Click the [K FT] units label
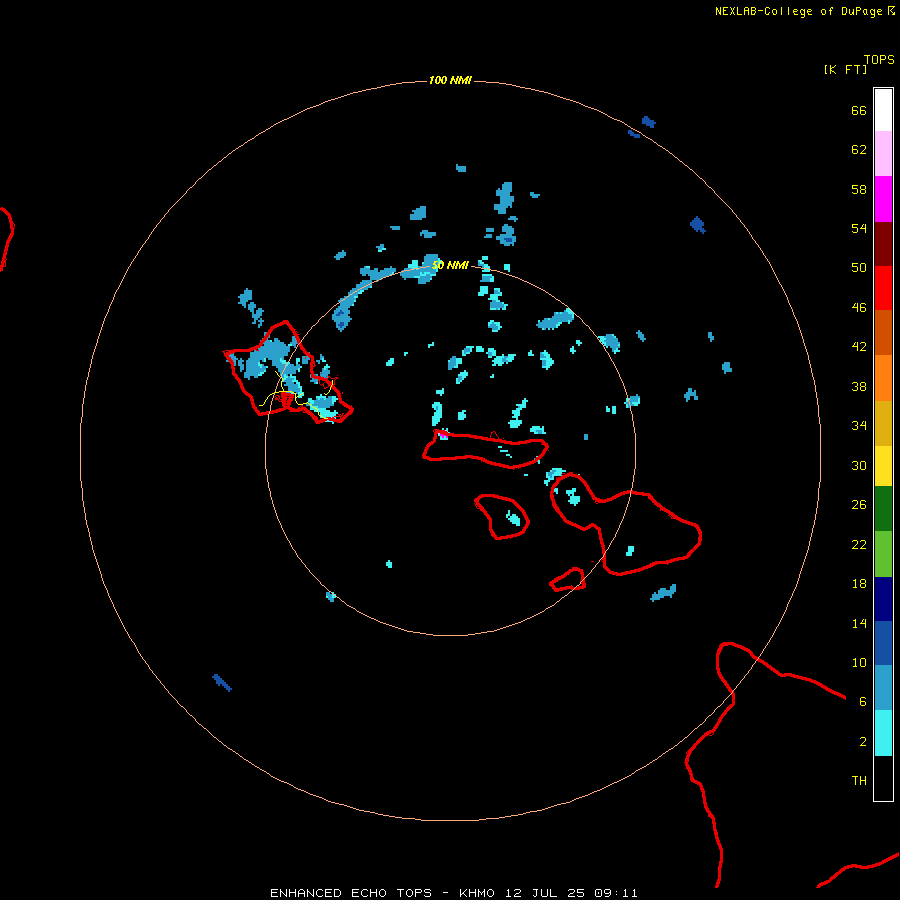 coord(845,69)
